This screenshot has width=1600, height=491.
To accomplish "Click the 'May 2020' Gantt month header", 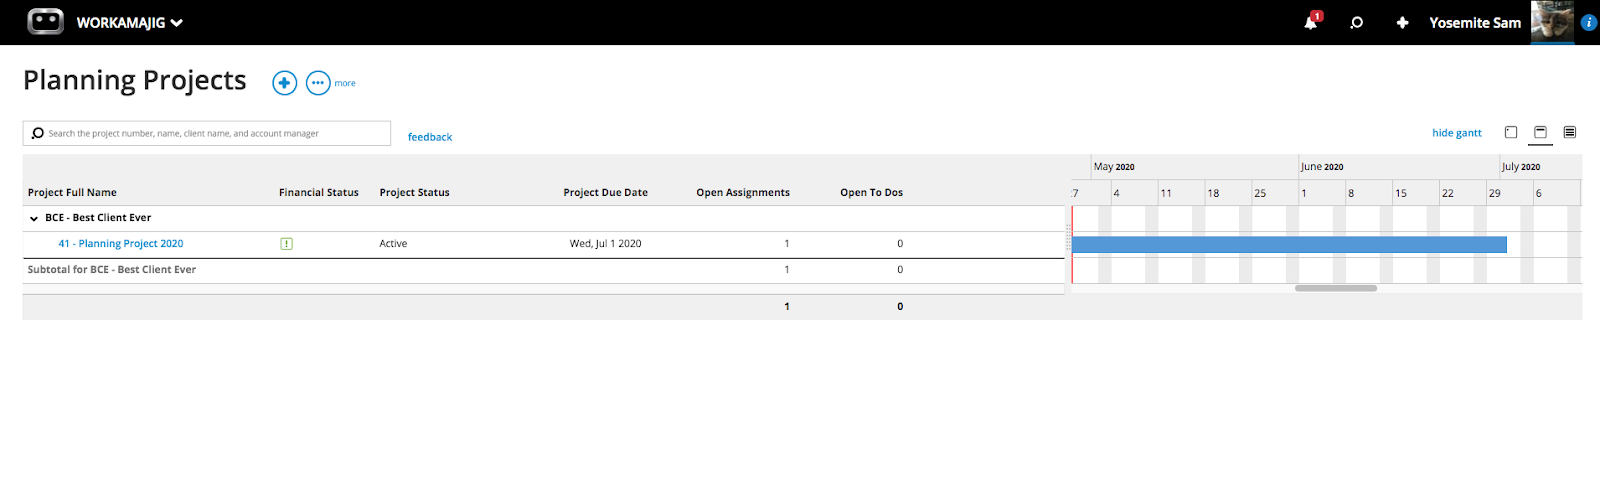I will [1114, 167].
